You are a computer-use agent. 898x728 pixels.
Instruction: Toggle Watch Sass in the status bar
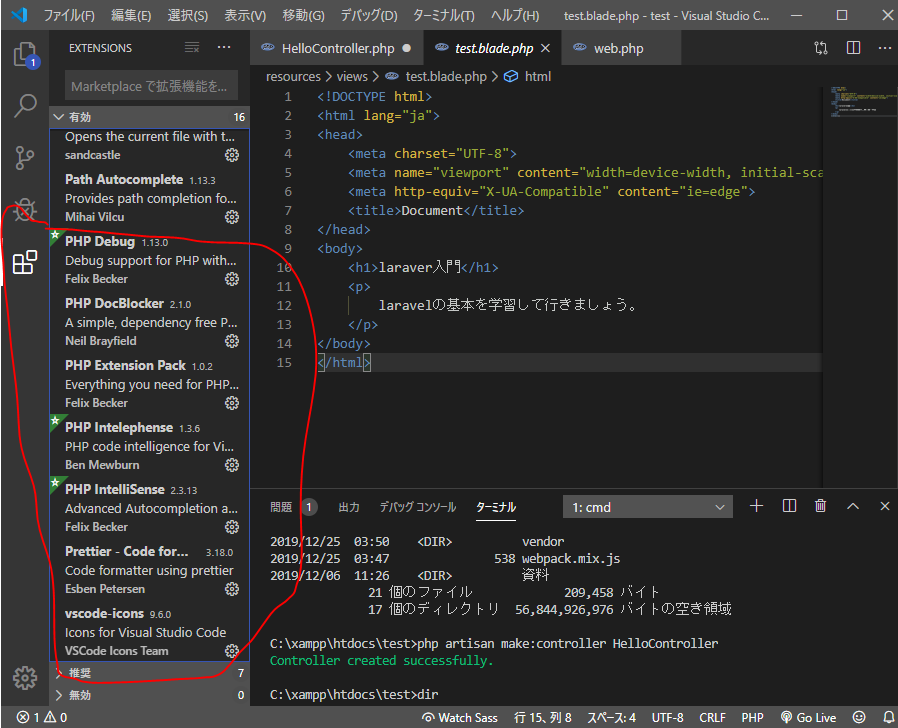tap(460, 717)
